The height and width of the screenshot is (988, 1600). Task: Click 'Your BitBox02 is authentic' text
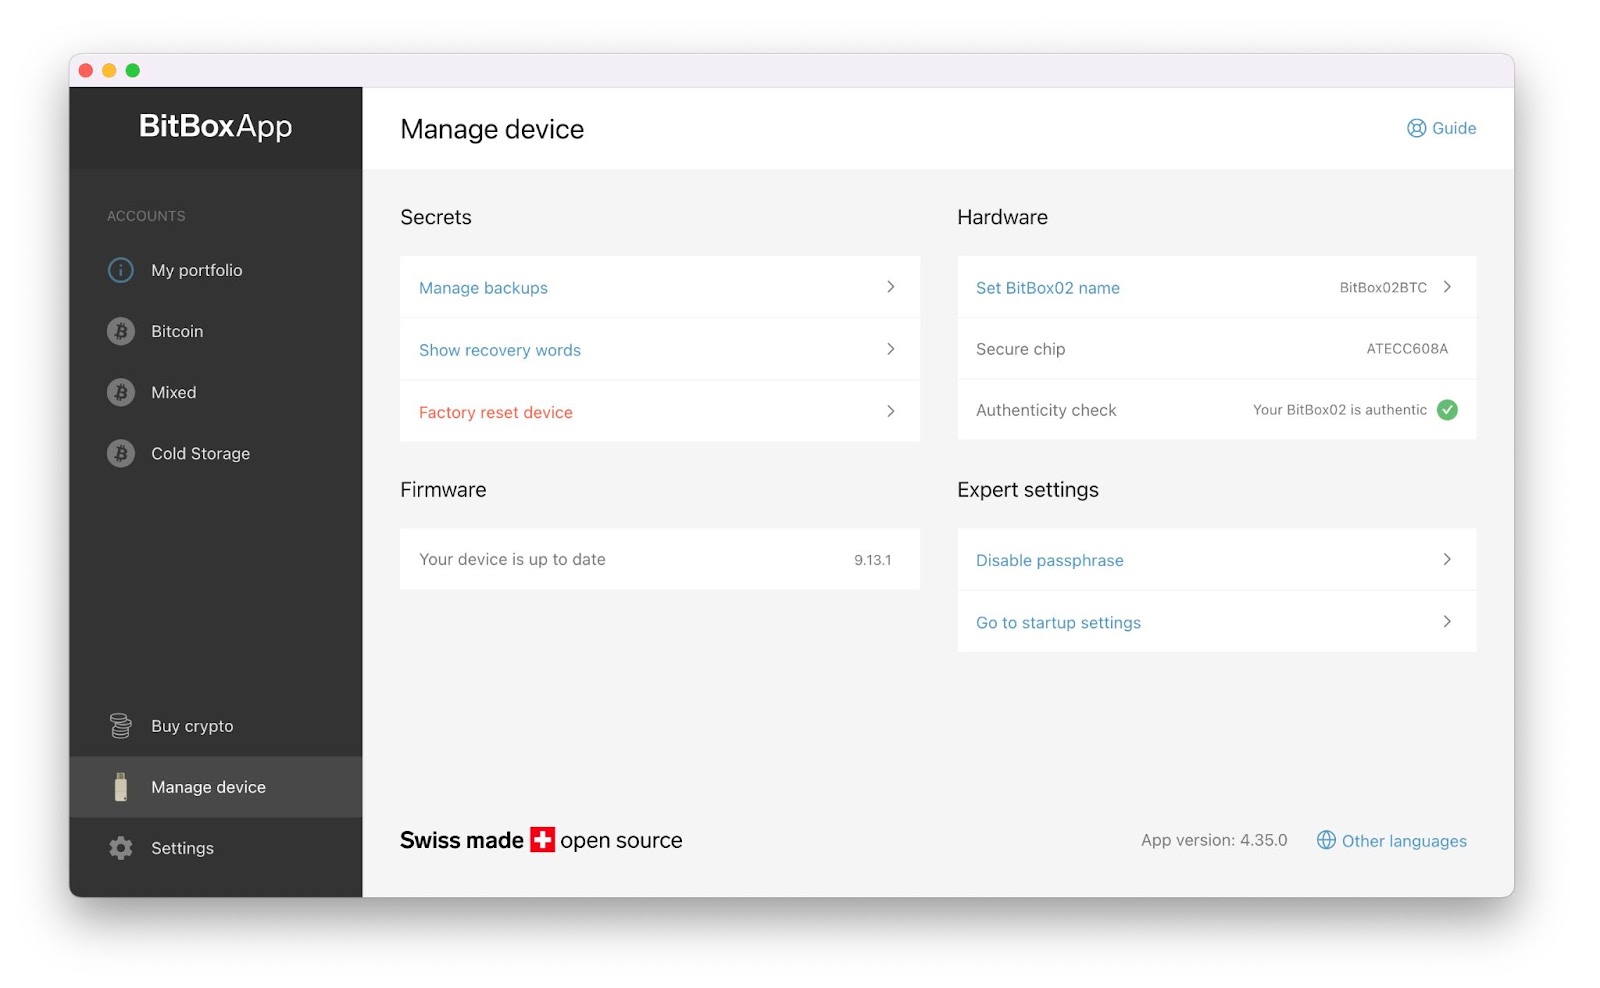tap(1340, 410)
